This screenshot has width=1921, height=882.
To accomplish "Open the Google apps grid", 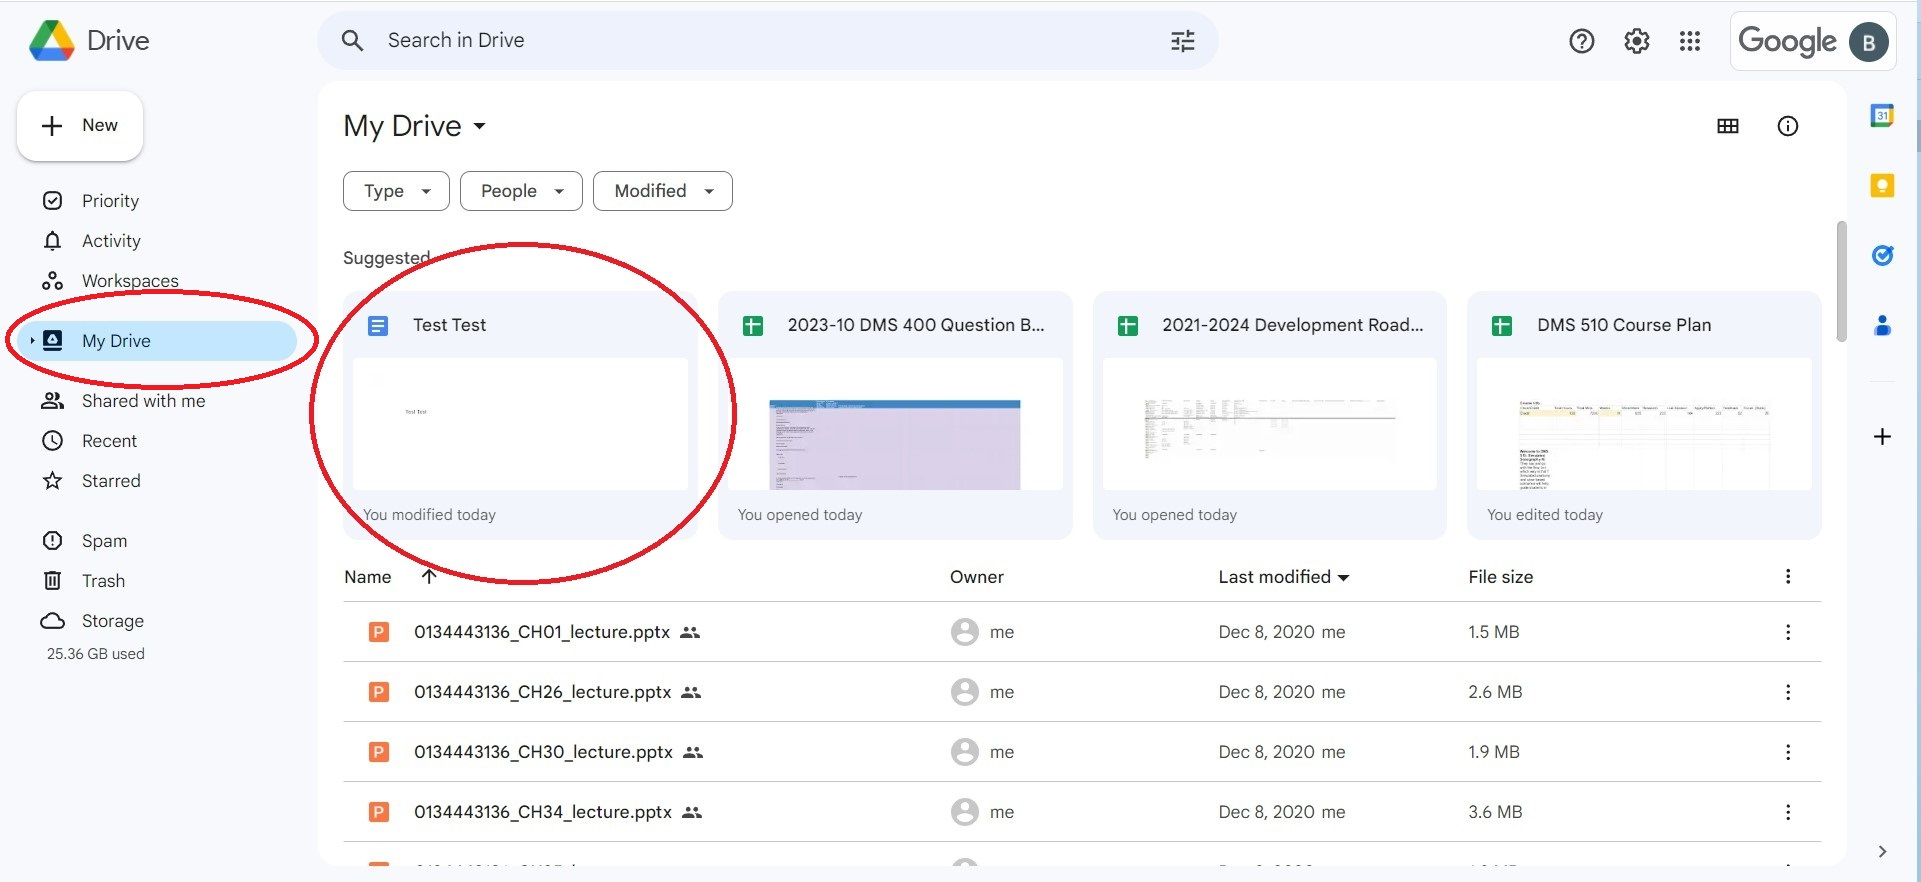I will (x=1690, y=41).
